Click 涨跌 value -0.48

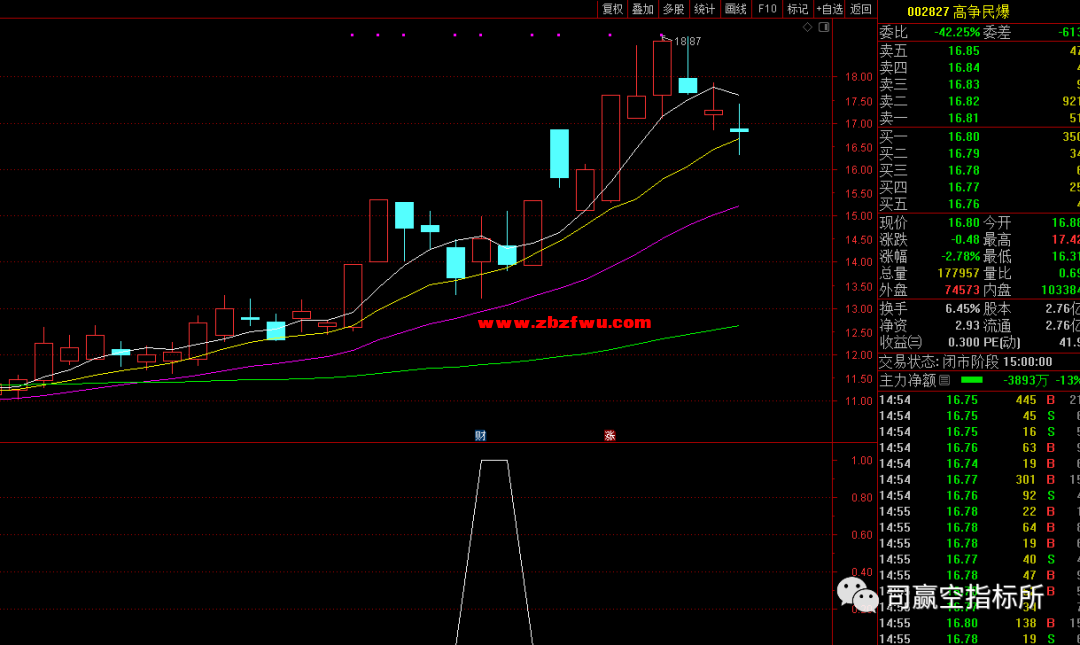(965, 240)
